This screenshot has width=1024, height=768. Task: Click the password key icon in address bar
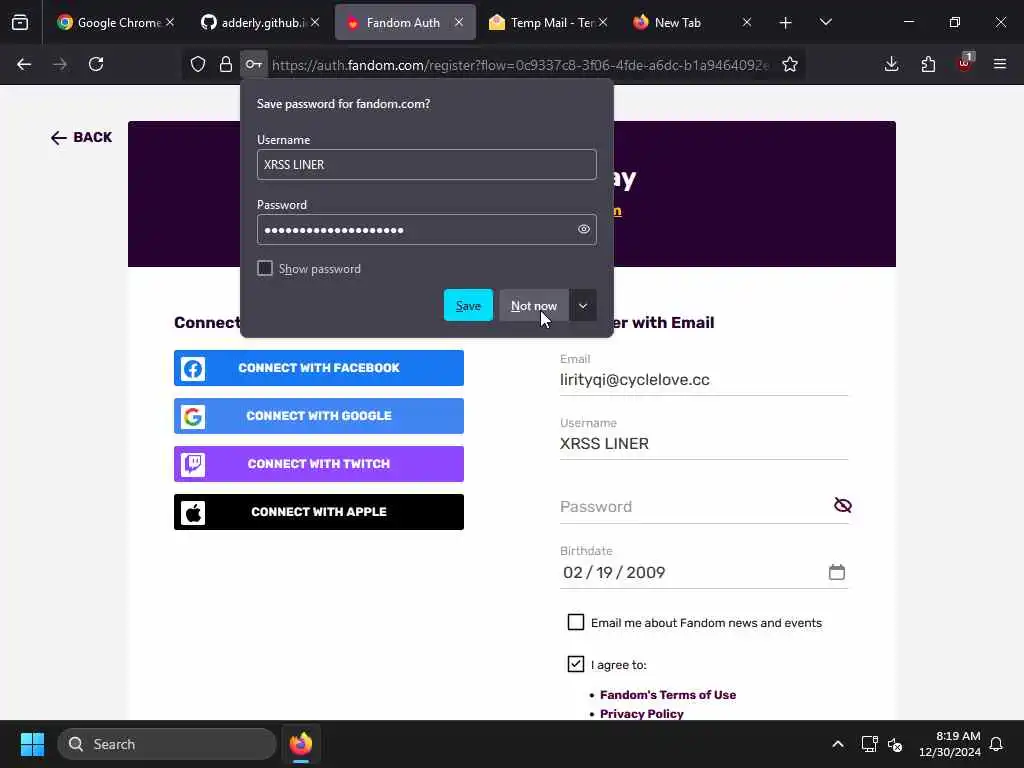point(254,64)
